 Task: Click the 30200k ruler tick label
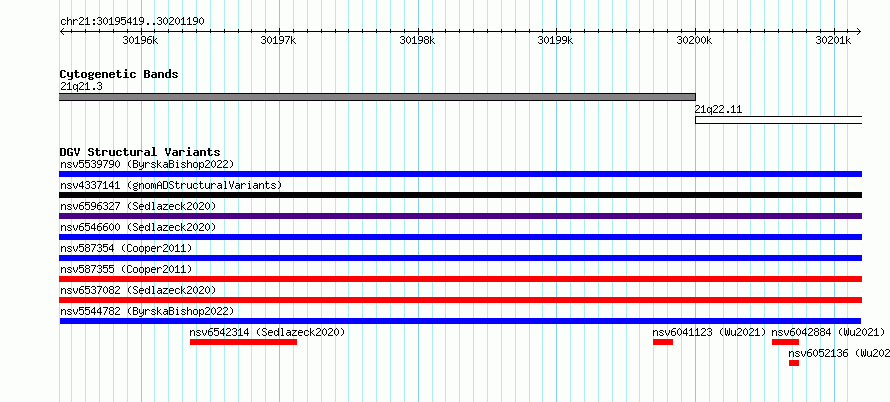coord(695,40)
